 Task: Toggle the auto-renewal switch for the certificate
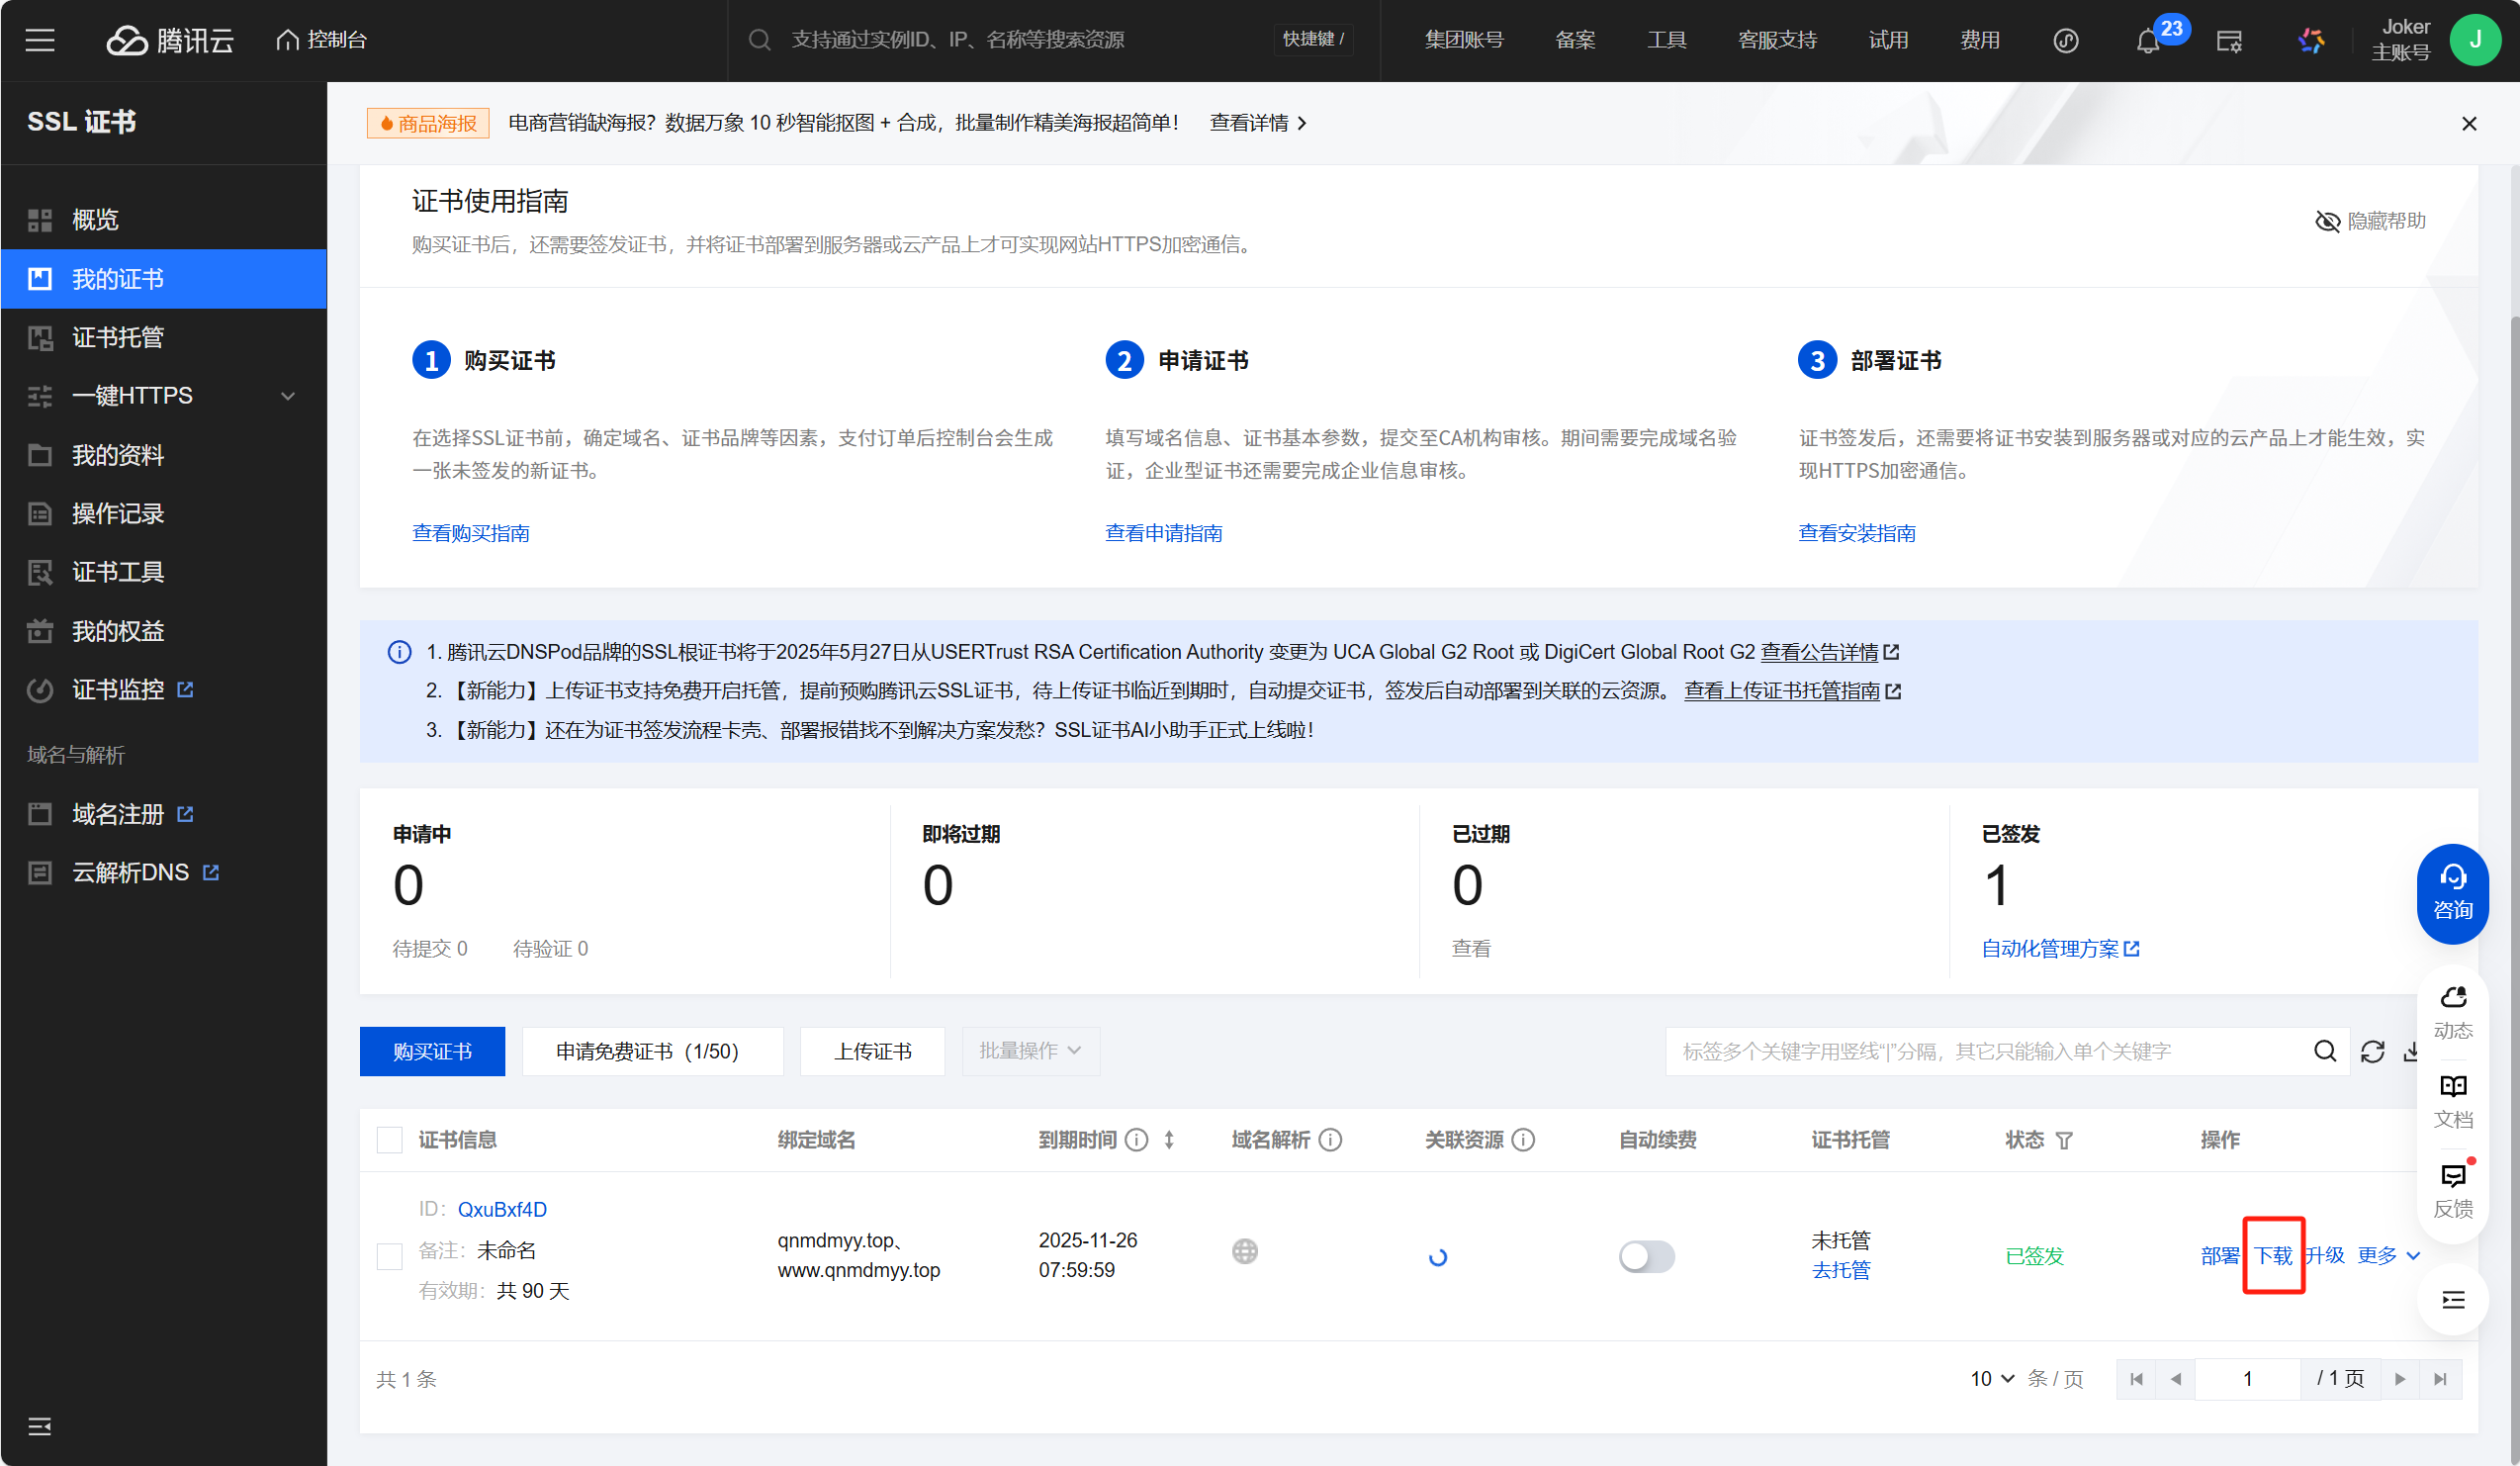coord(1646,1256)
